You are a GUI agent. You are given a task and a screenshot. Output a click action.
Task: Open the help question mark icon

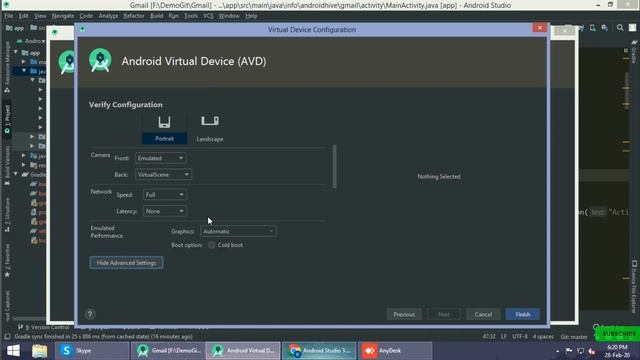[x=90, y=314]
